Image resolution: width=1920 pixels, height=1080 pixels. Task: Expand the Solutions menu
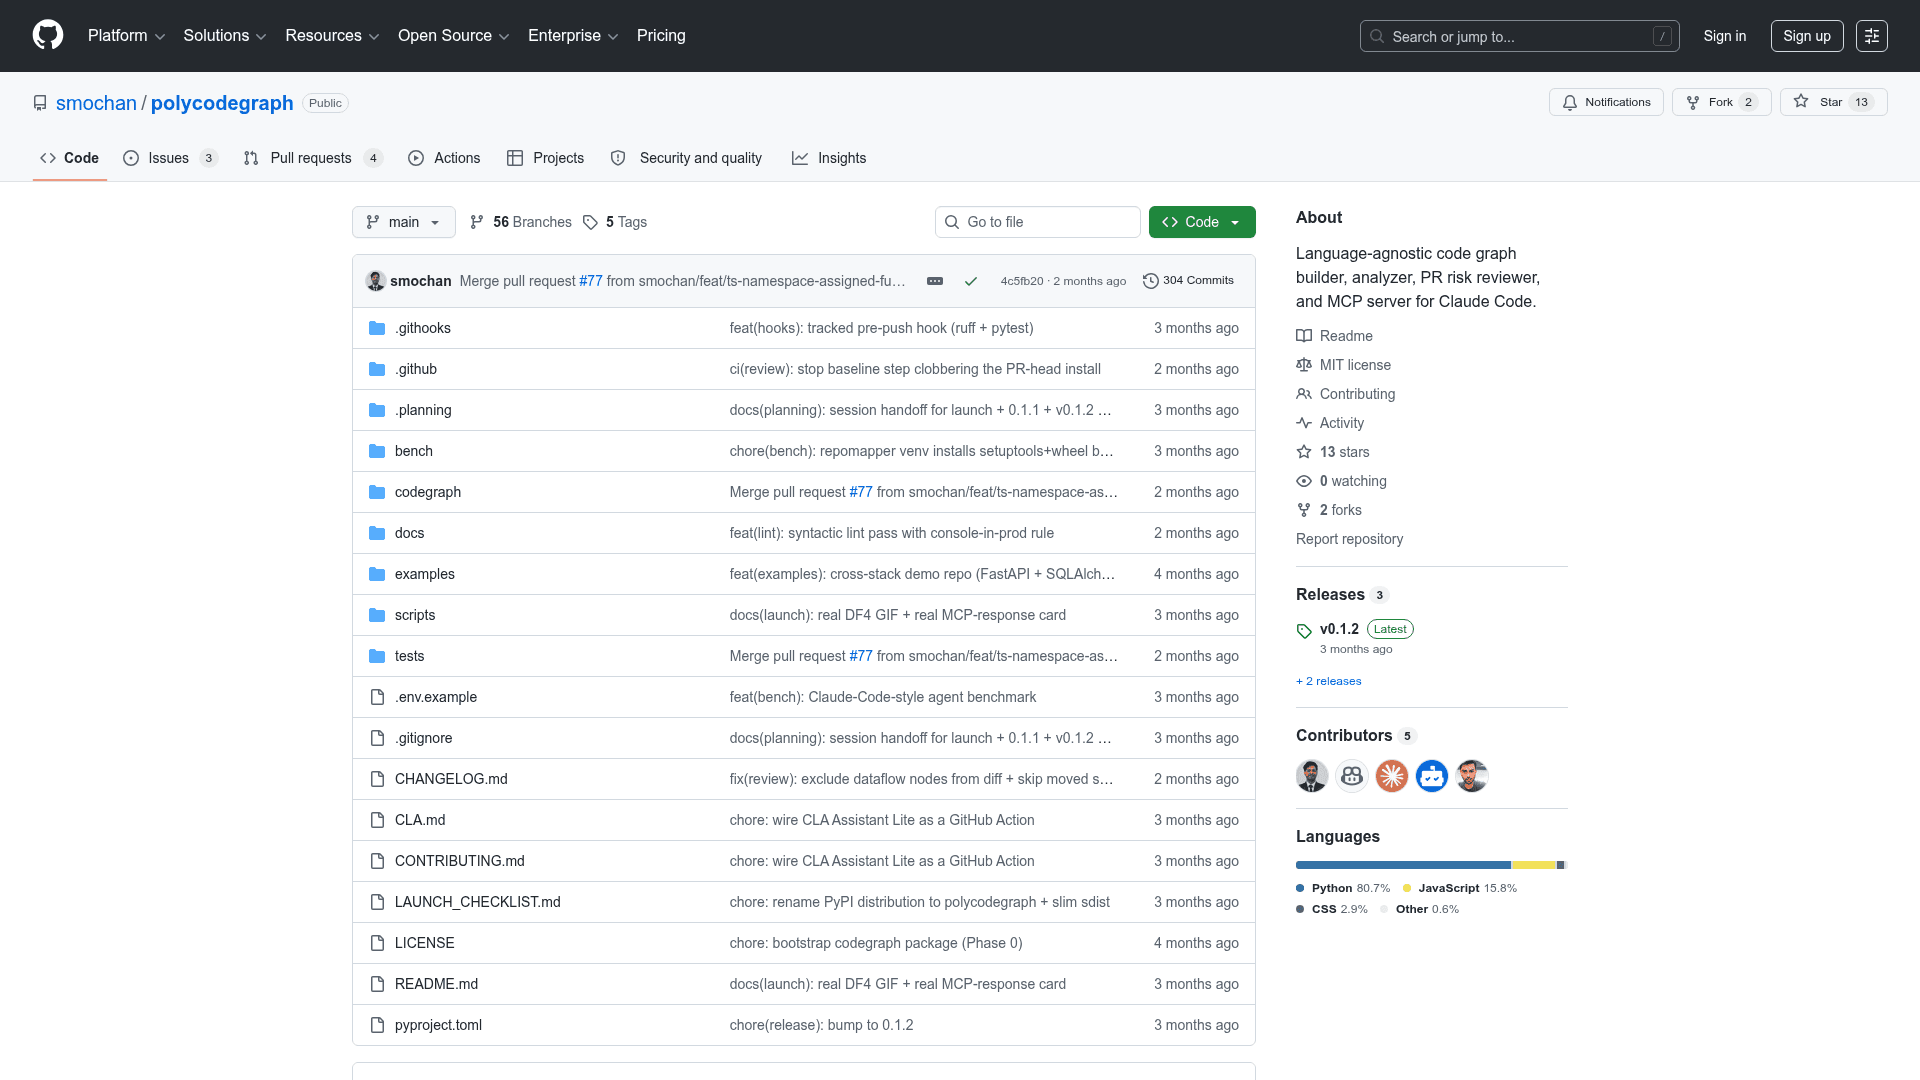(x=224, y=36)
